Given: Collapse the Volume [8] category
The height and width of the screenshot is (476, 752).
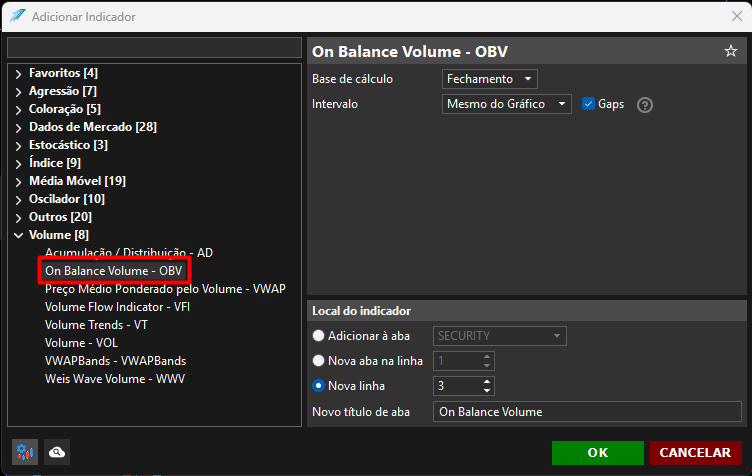Looking at the screenshot, I should (19, 235).
